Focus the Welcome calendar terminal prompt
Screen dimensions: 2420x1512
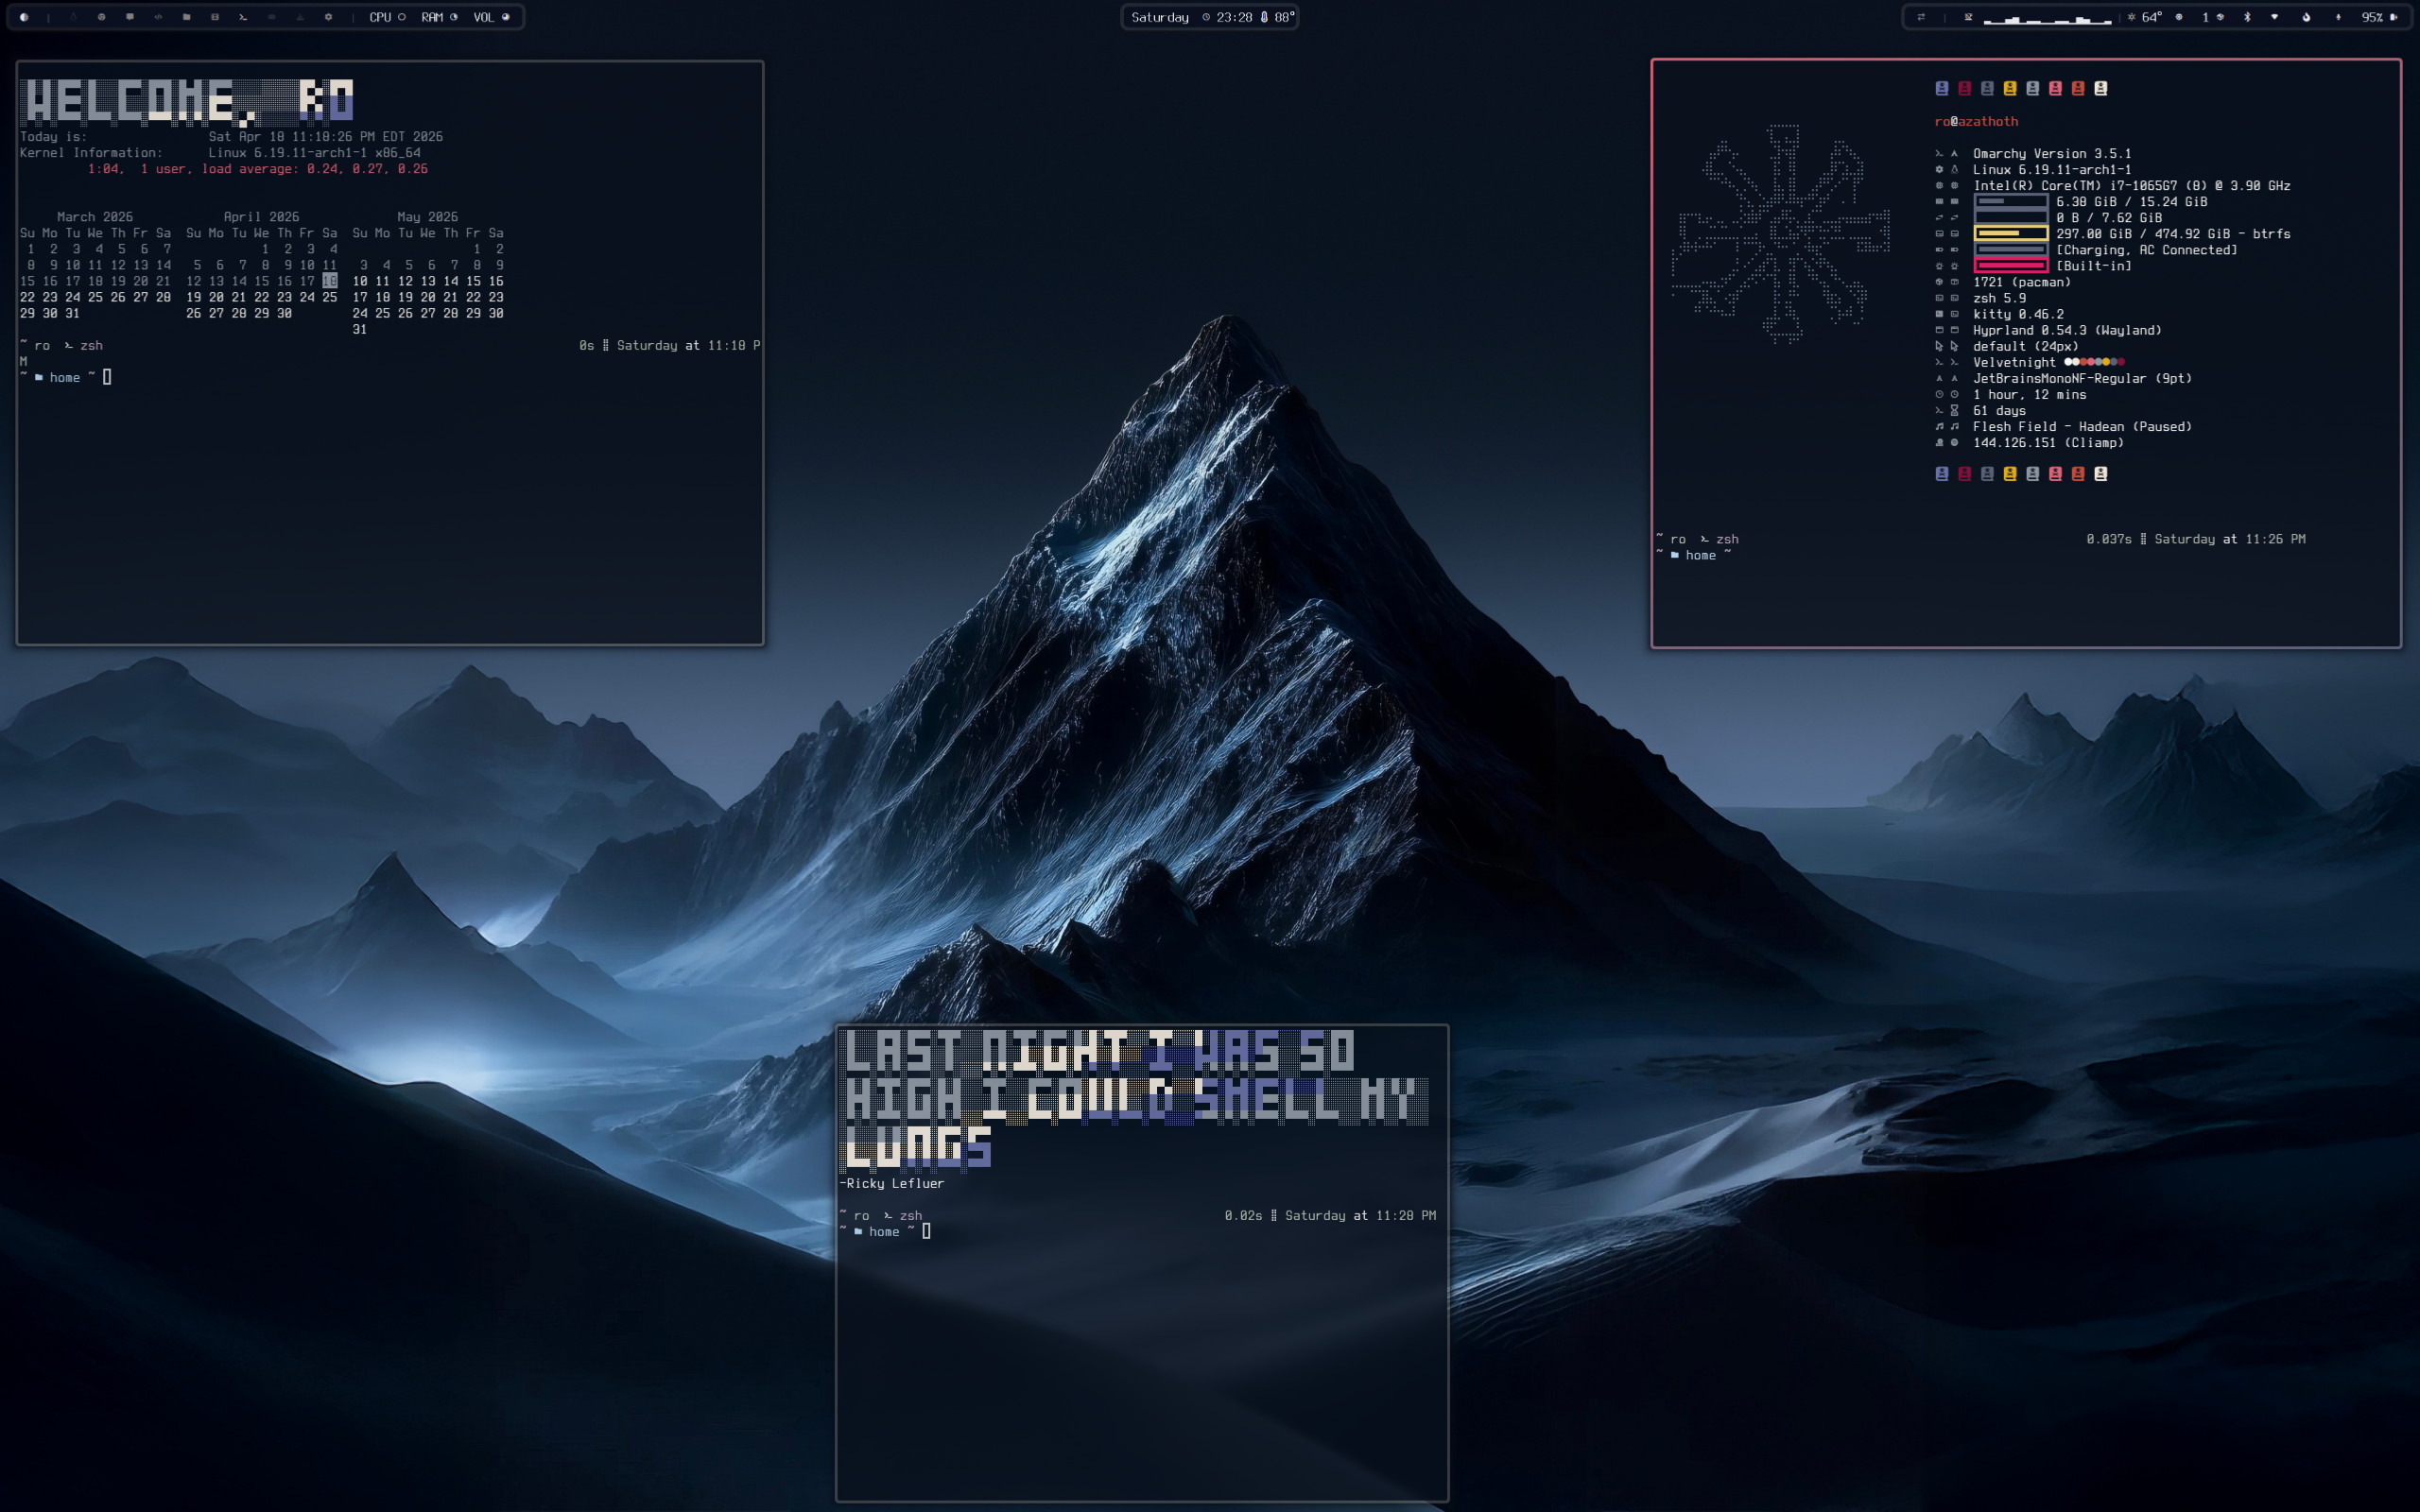pyautogui.click(x=107, y=377)
